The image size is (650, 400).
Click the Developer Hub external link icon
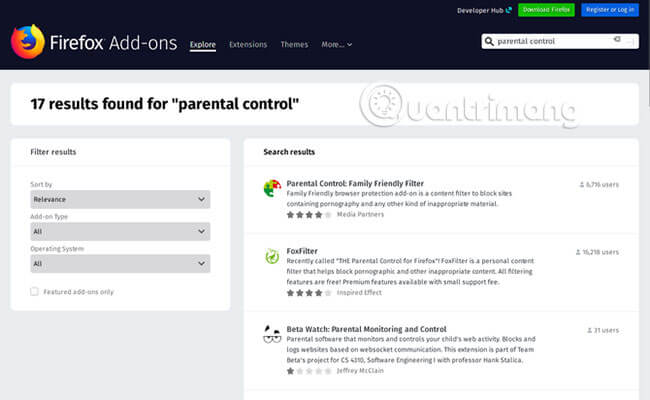coord(509,10)
